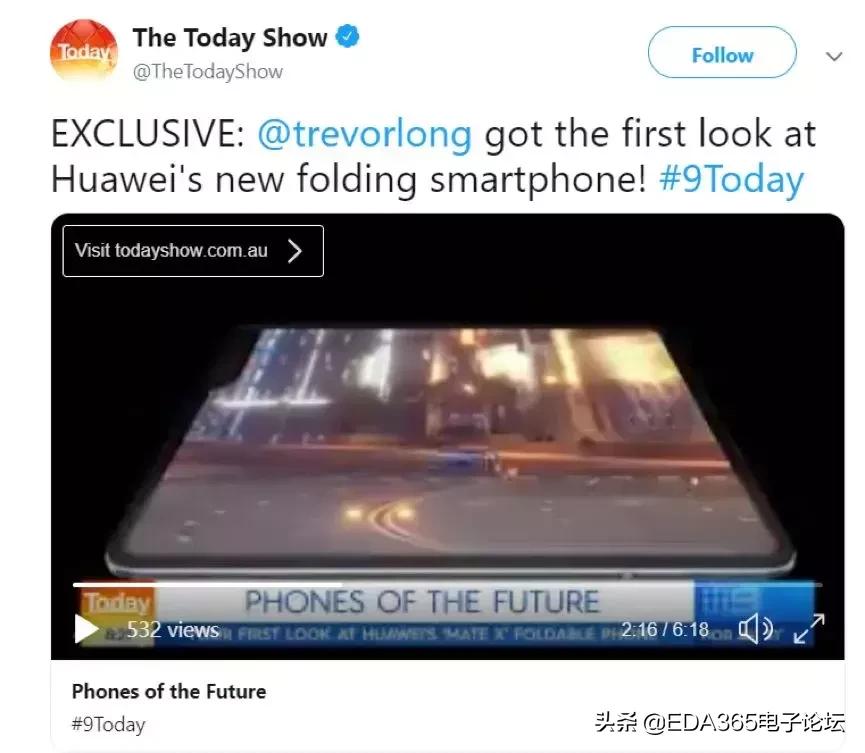Play the video with the play icon

pyautogui.click(x=86, y=629)
